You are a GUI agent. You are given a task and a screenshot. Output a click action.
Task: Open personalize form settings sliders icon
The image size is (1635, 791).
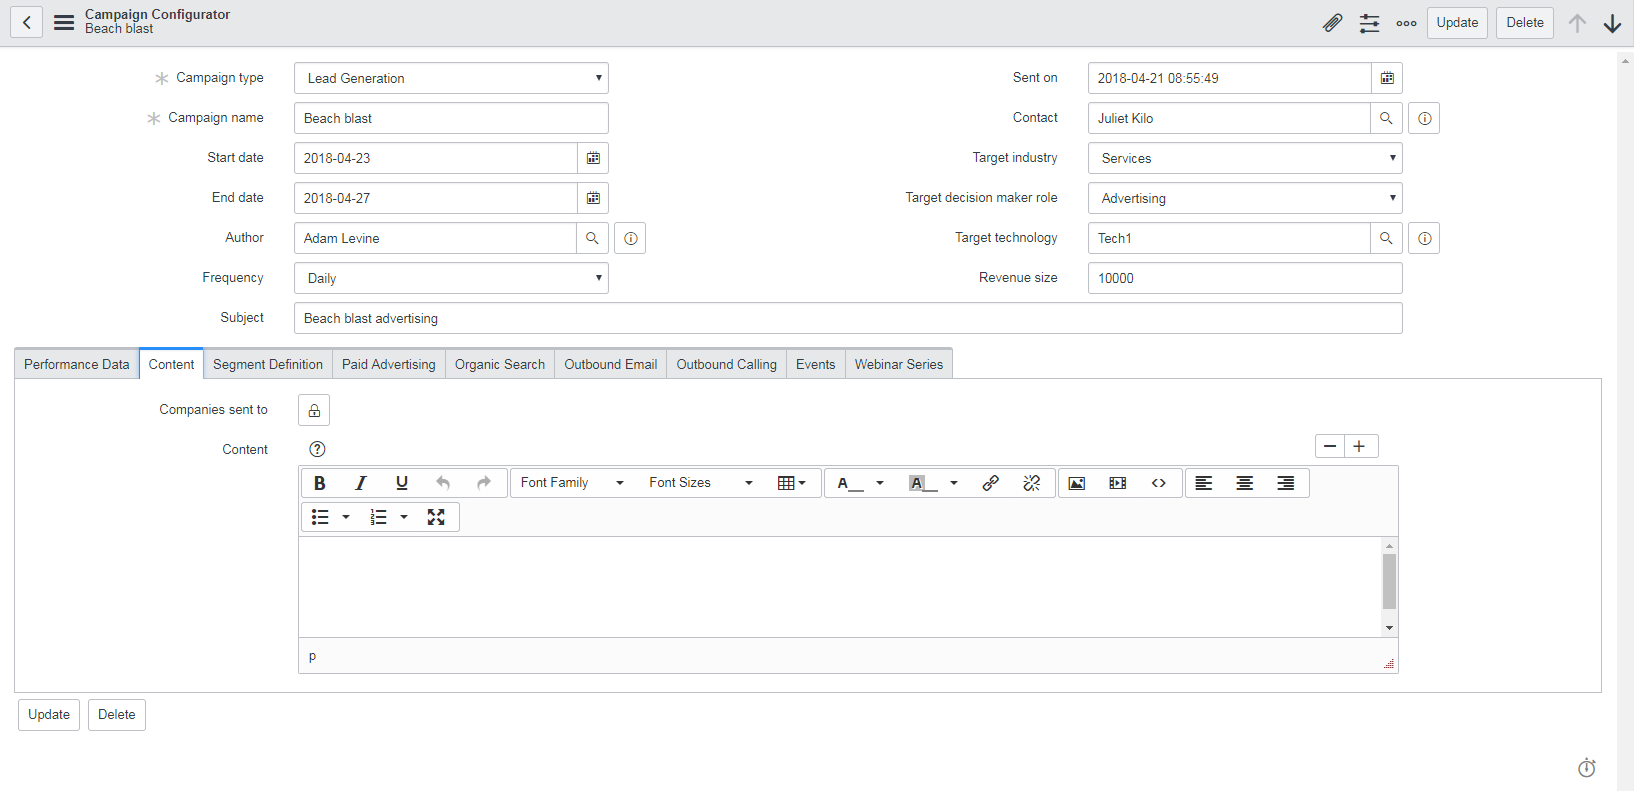(1369, 23)
